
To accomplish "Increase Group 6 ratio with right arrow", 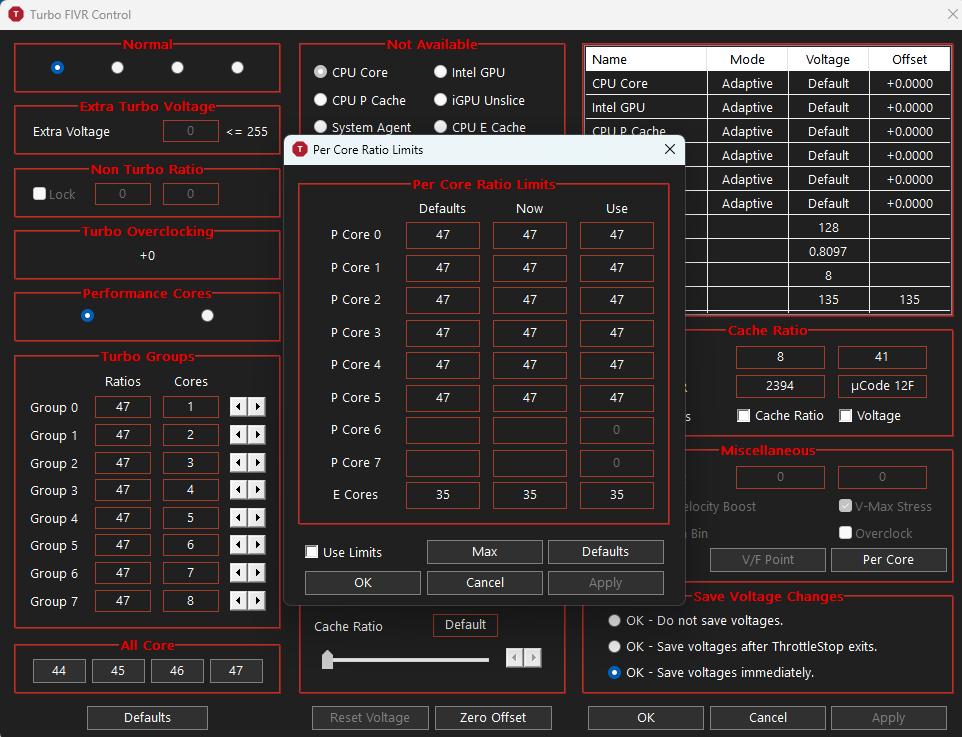I will [257, 573].
